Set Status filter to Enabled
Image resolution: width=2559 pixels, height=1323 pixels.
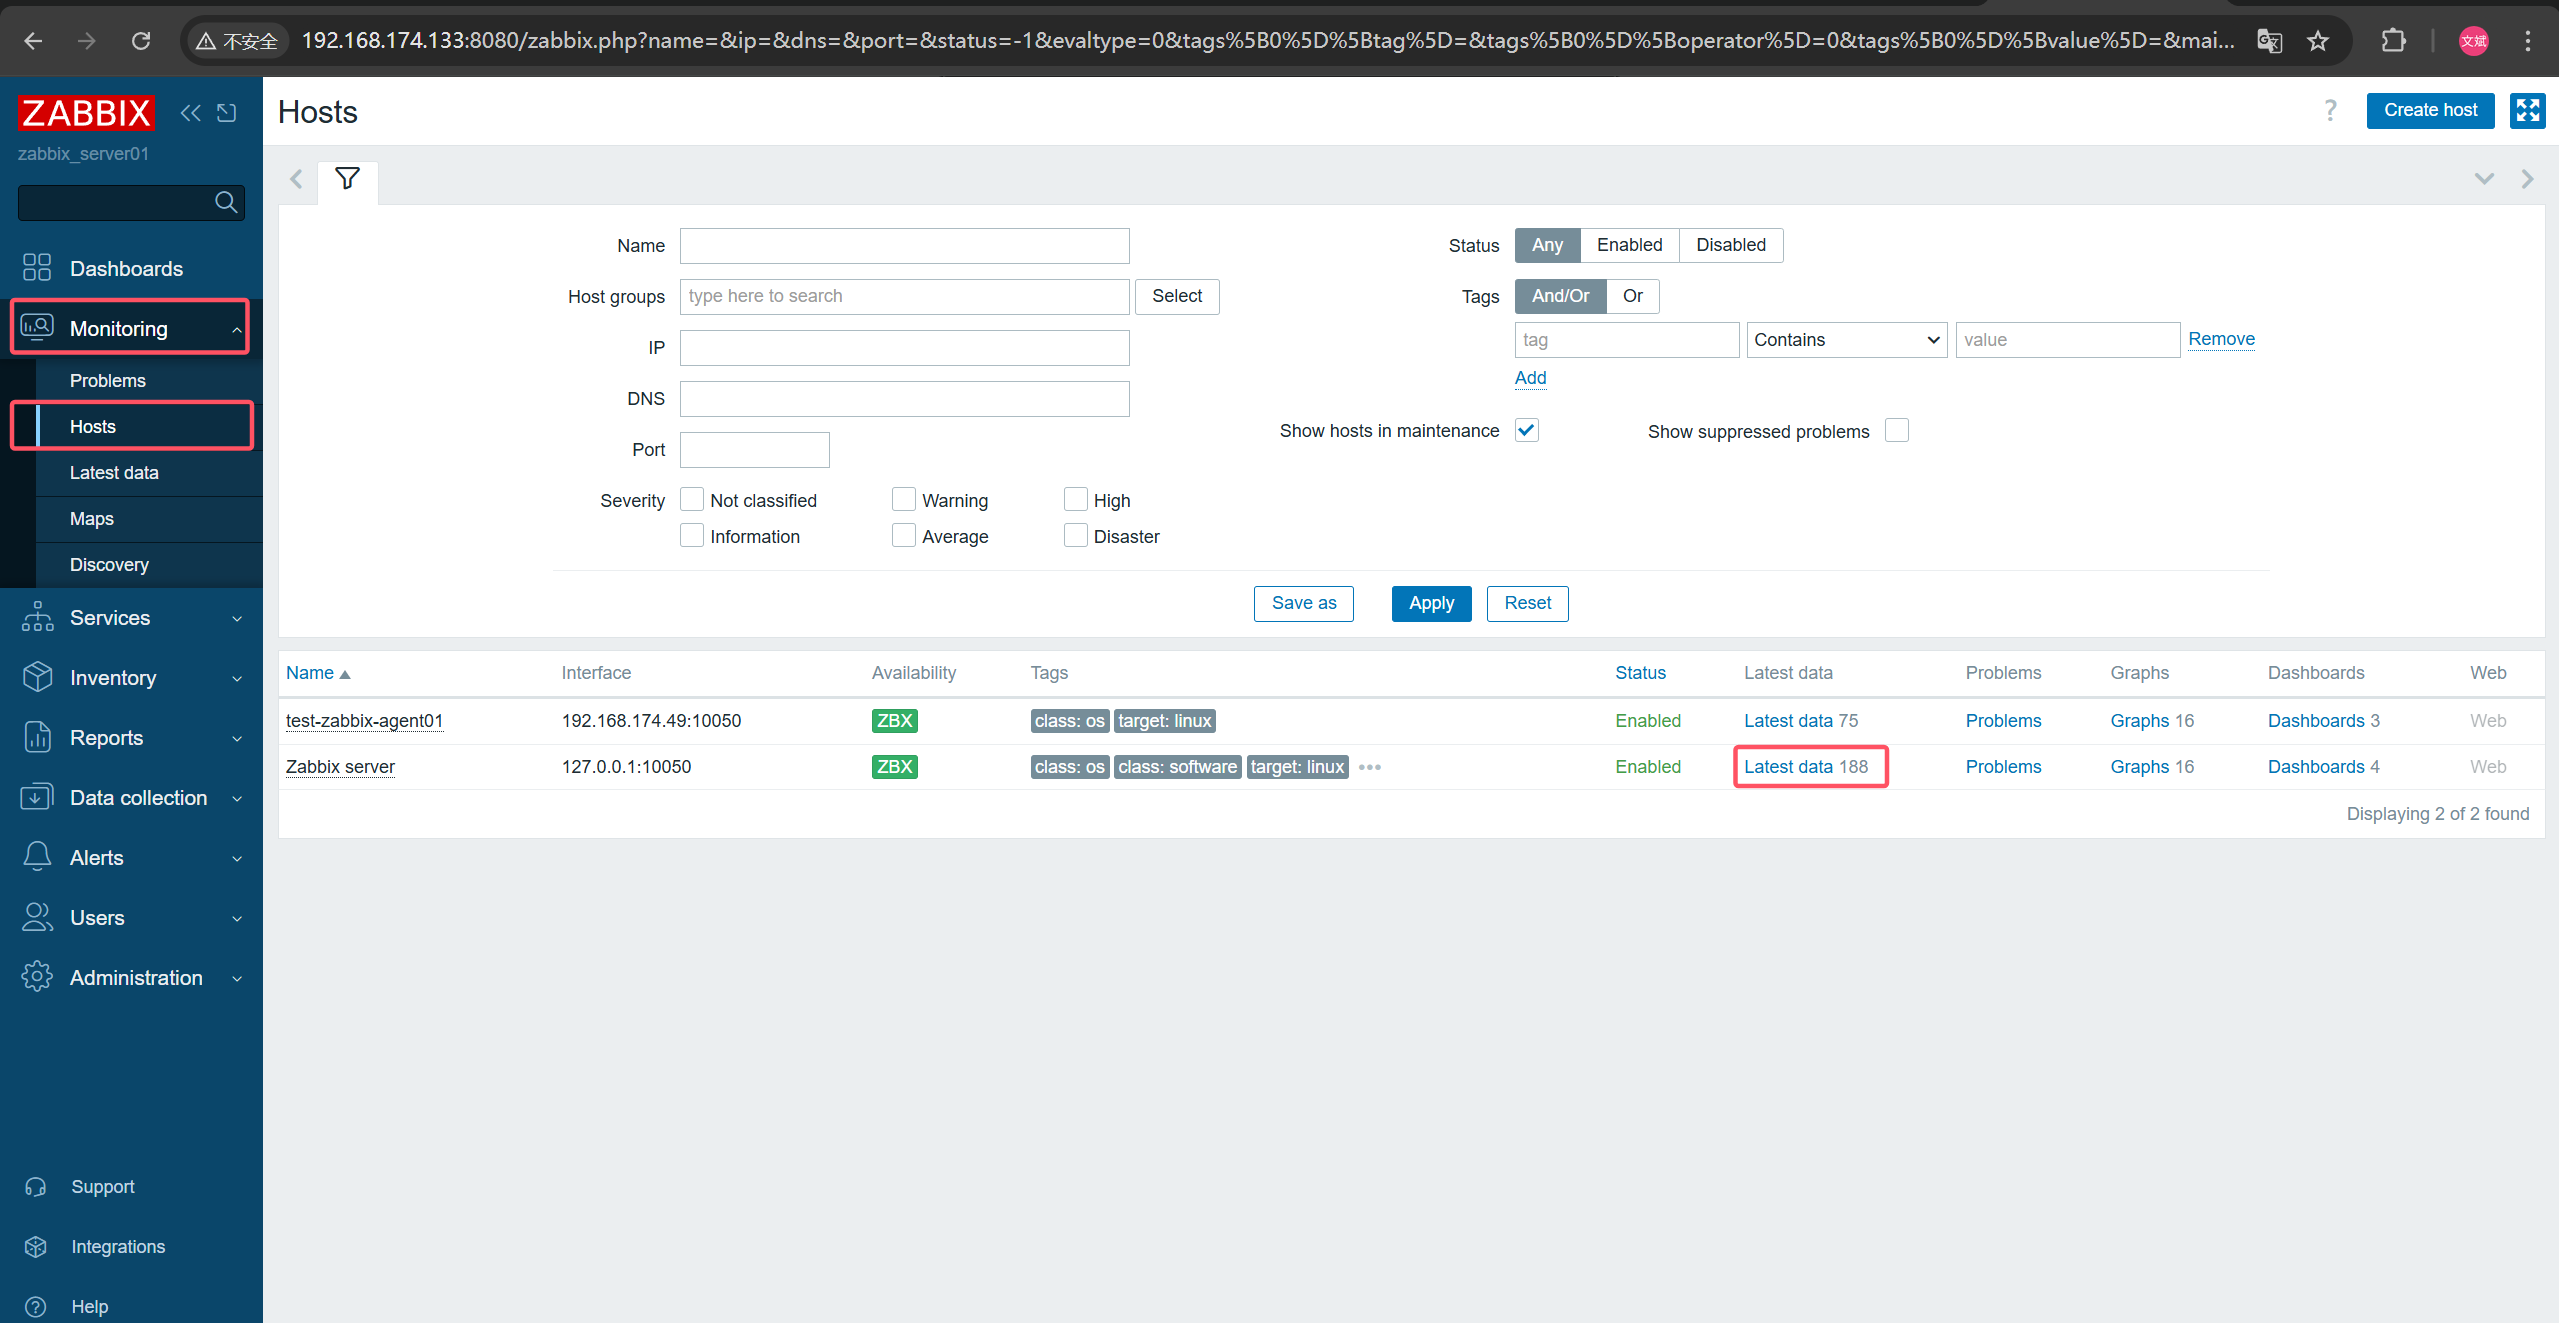(x=1629, y=245)
